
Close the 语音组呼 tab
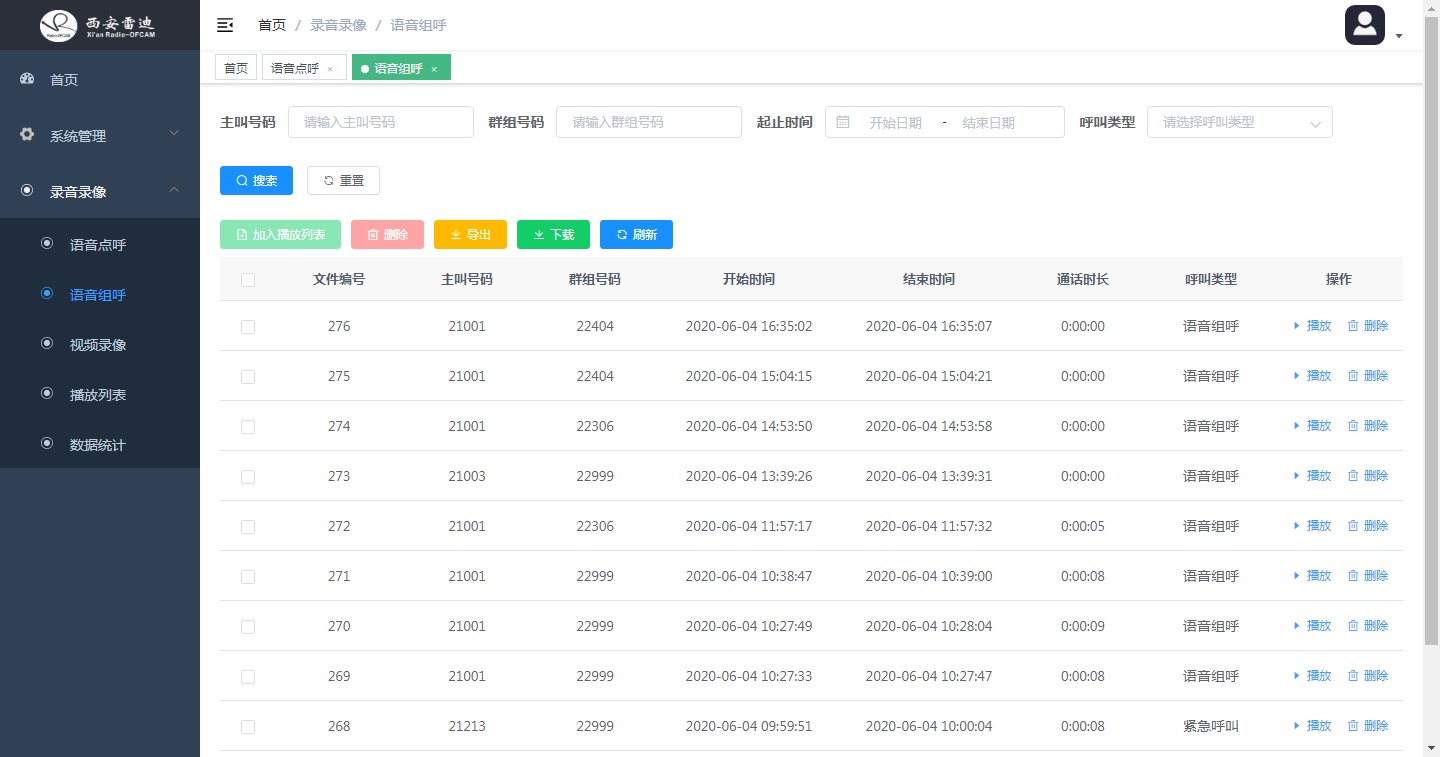(x=434, y=69)
